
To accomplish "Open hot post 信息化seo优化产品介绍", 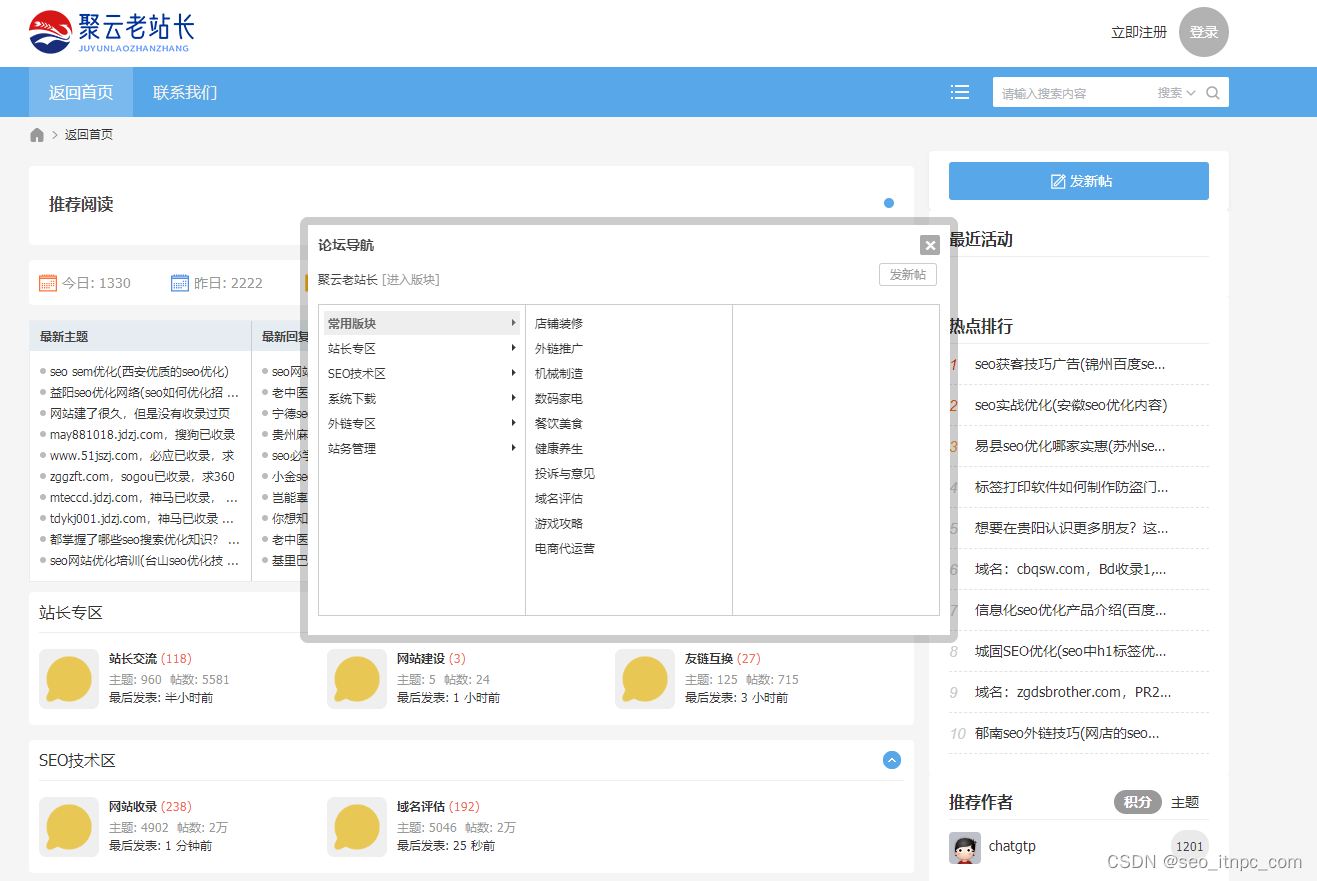I will (x=1070, y=610).
